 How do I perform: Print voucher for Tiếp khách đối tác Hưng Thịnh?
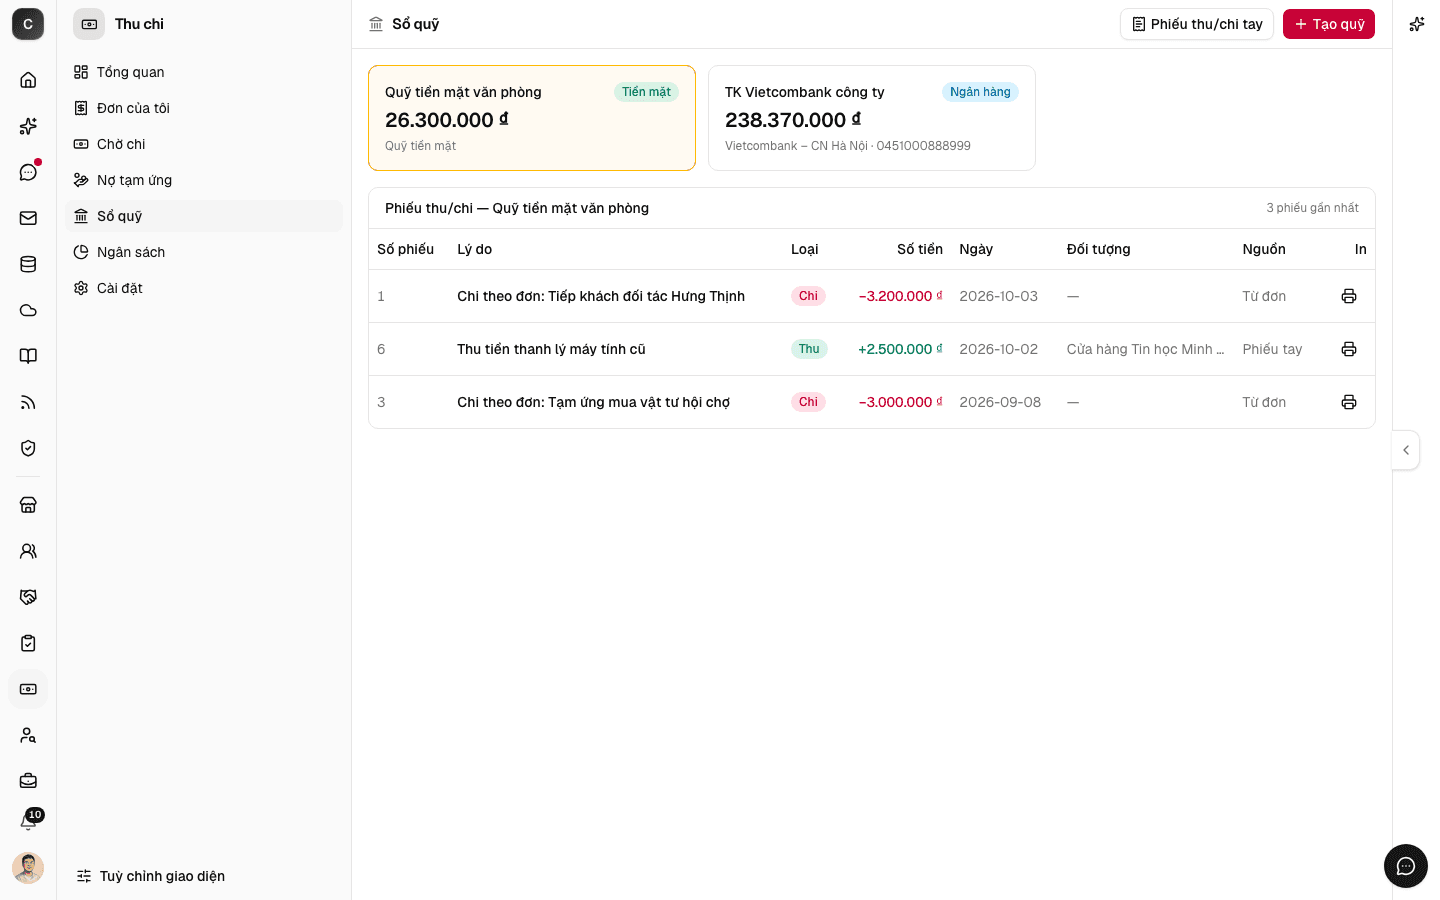coord(1349,296)
